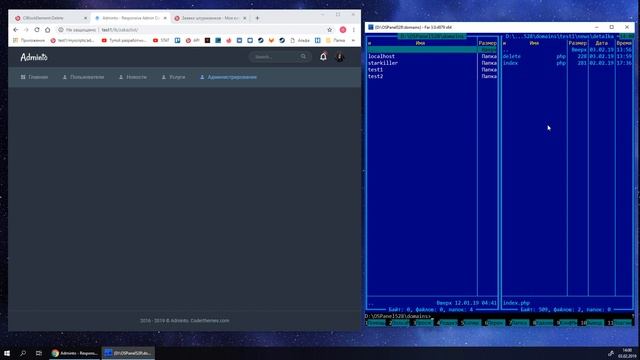Click Far function key 4 Edit
640x360 pixels.
(x=447, y=323)
